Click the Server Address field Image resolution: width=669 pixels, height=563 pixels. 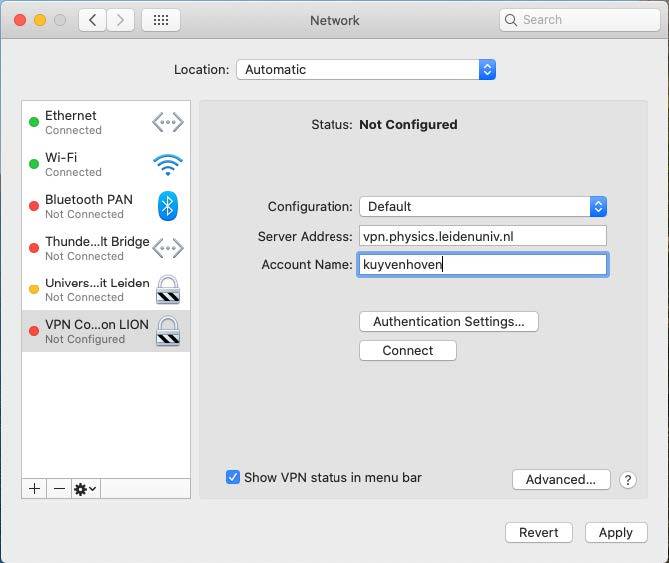[483, 236]
